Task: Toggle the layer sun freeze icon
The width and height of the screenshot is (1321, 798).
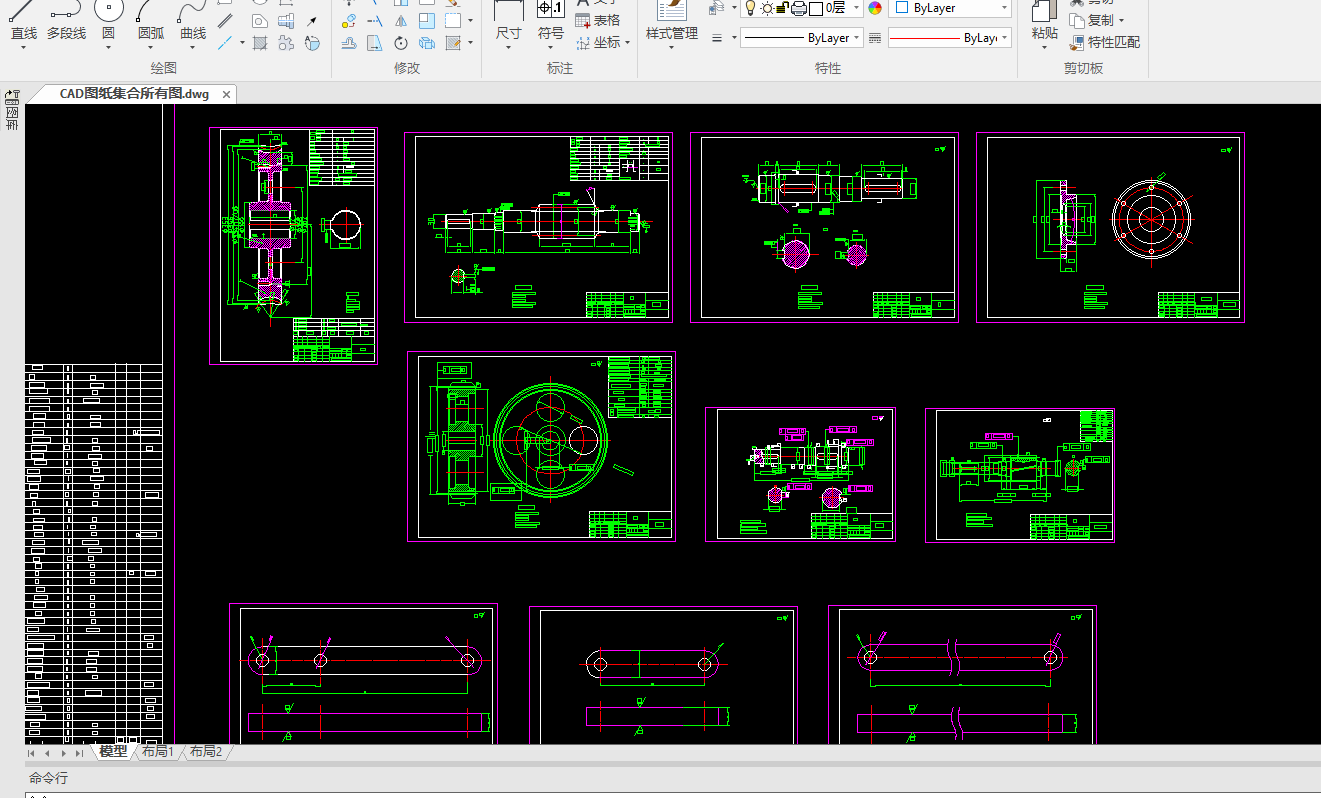Action: 767,8
